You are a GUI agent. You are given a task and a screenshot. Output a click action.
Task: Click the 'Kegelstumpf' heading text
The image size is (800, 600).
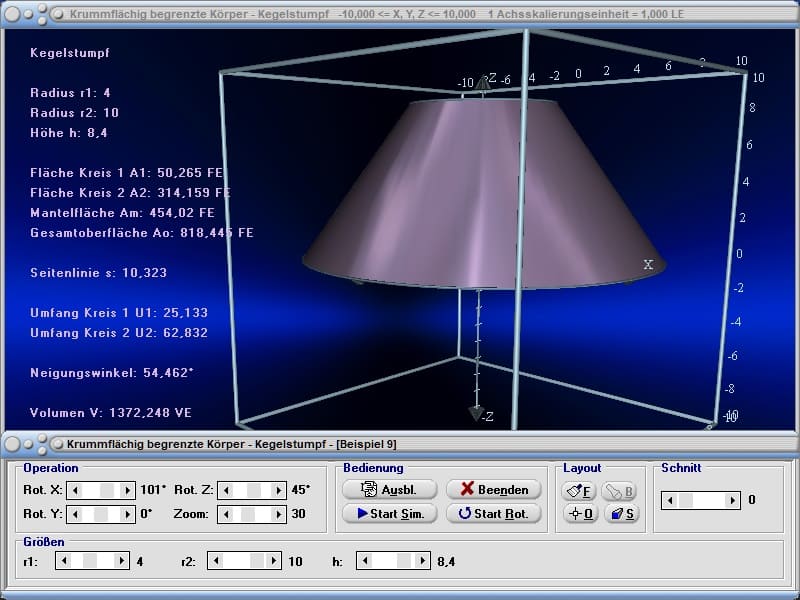click(70, 53)
